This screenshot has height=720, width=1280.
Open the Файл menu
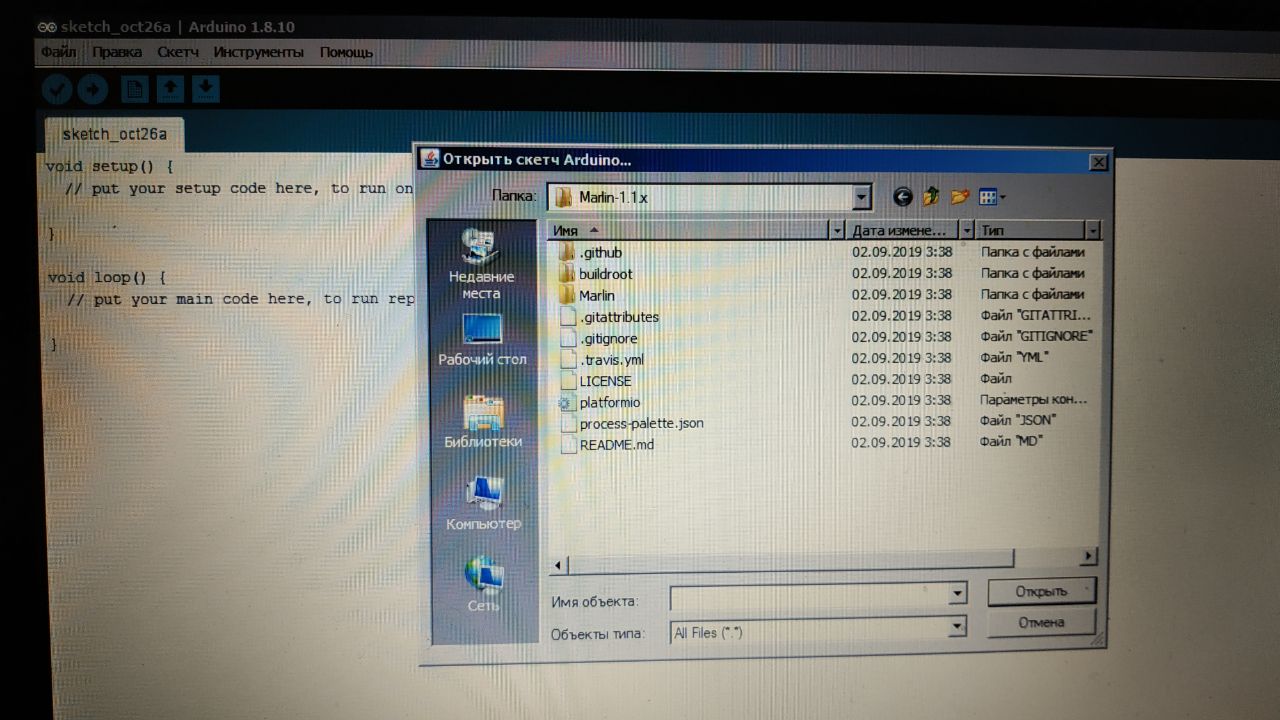(x=59, y=52)
